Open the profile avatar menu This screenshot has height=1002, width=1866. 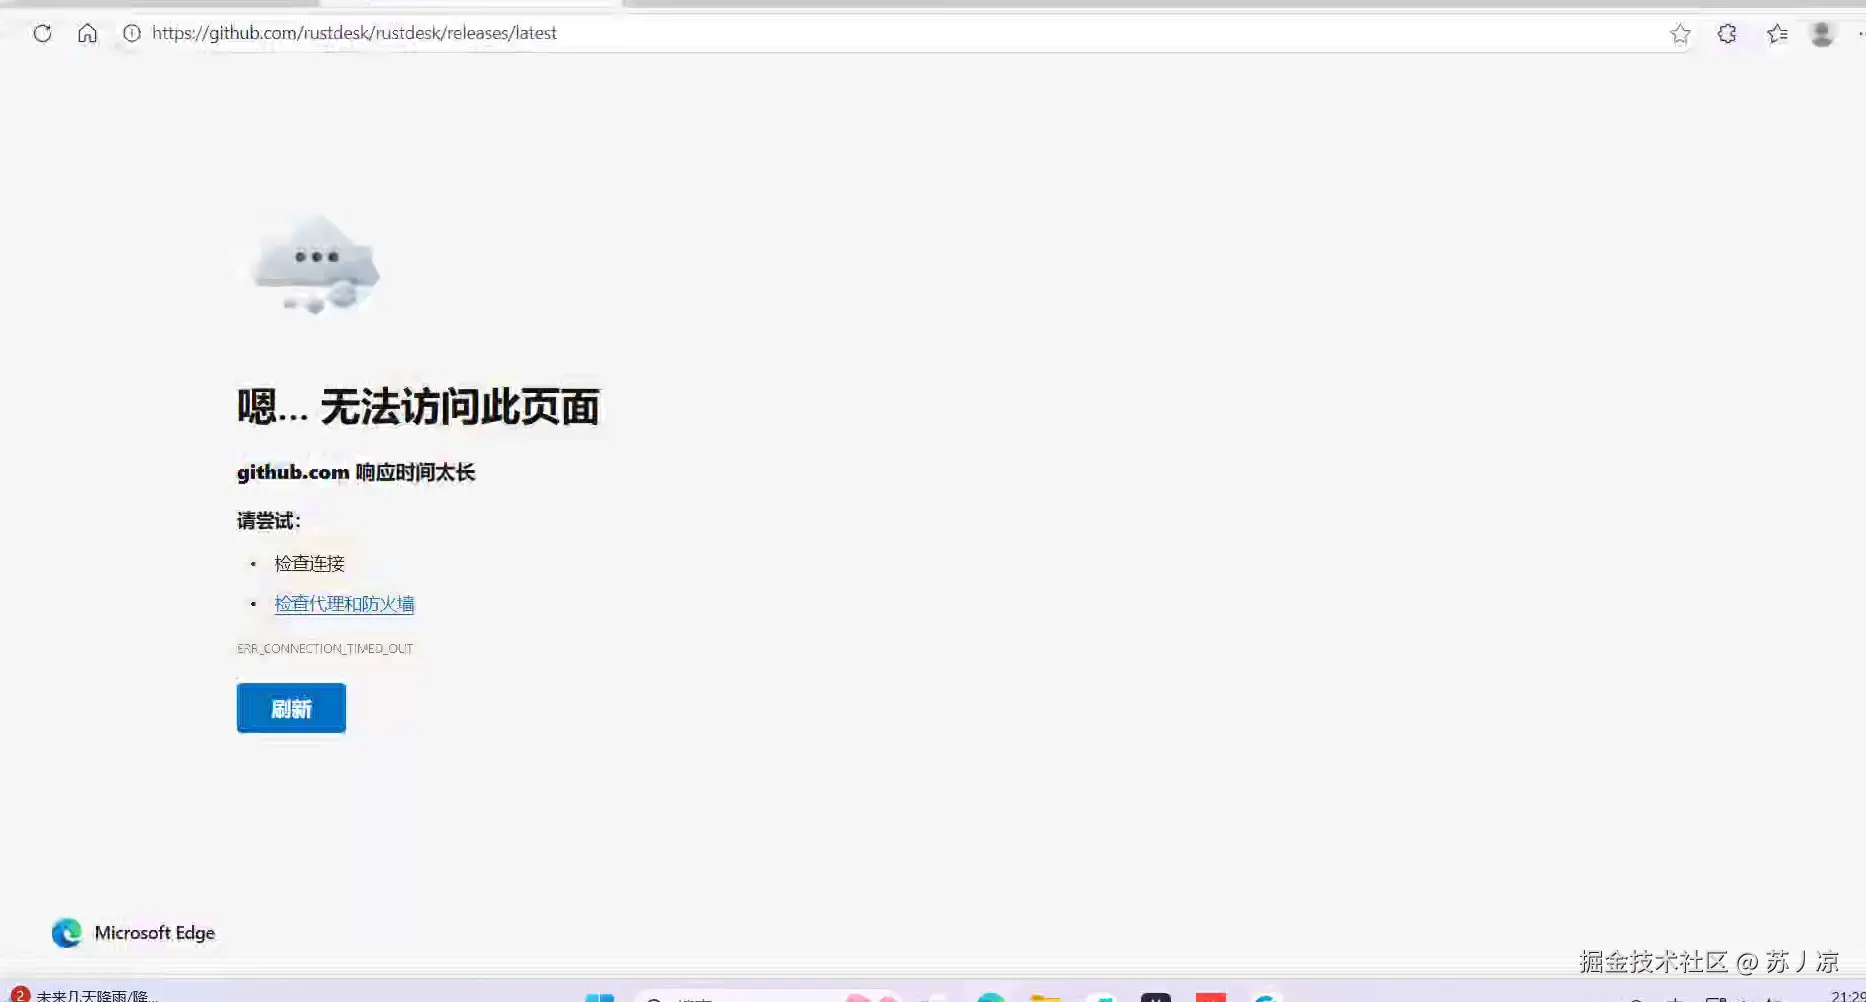pos(1822,34)
